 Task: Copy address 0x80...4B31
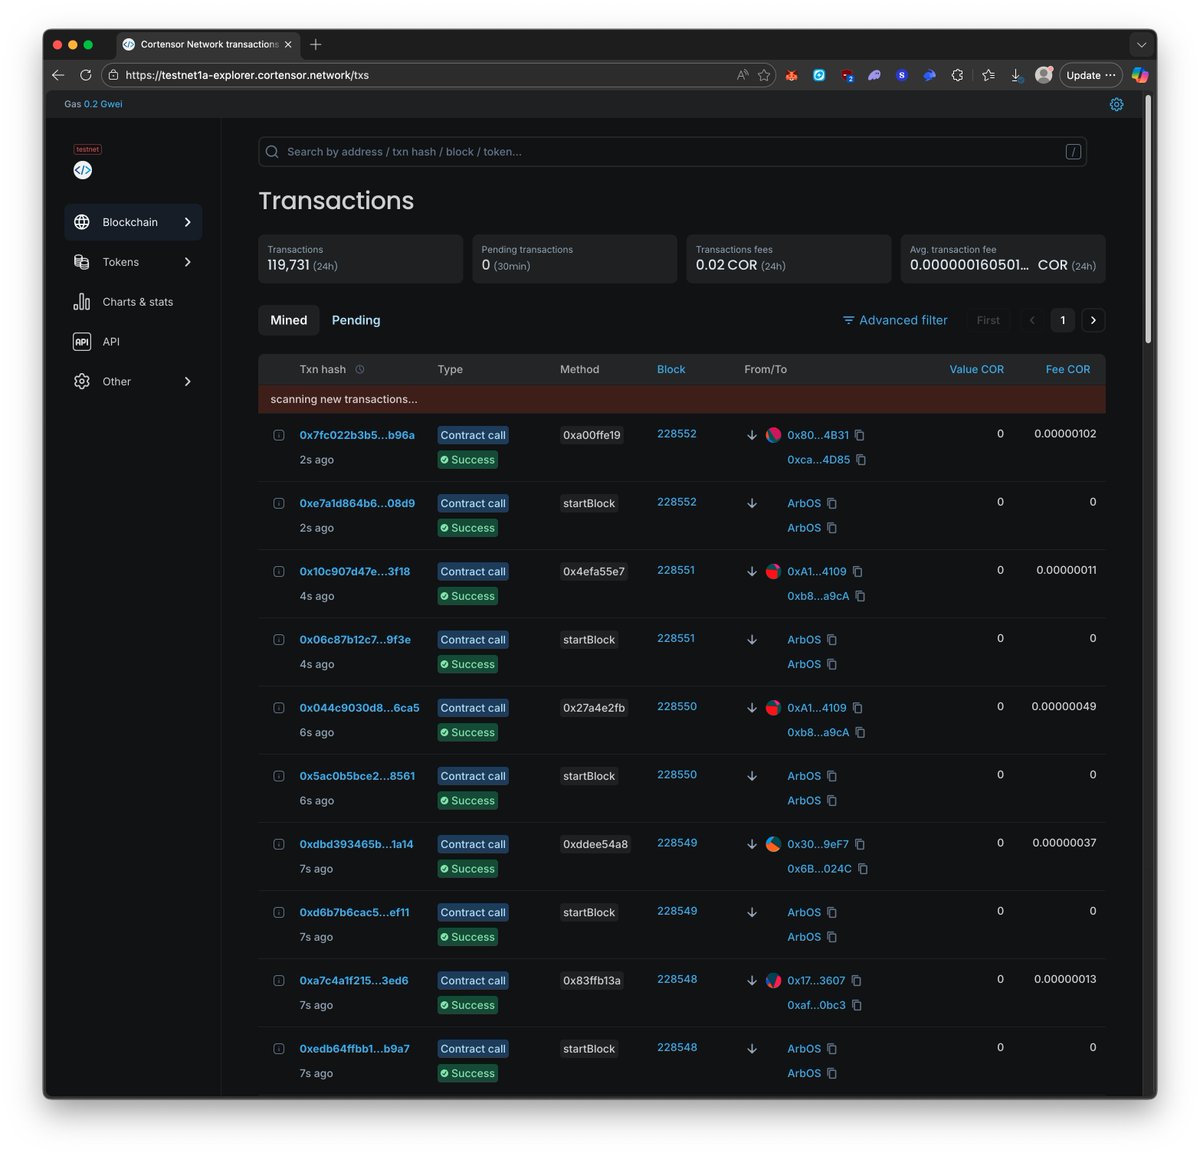[x=859, y=435]
